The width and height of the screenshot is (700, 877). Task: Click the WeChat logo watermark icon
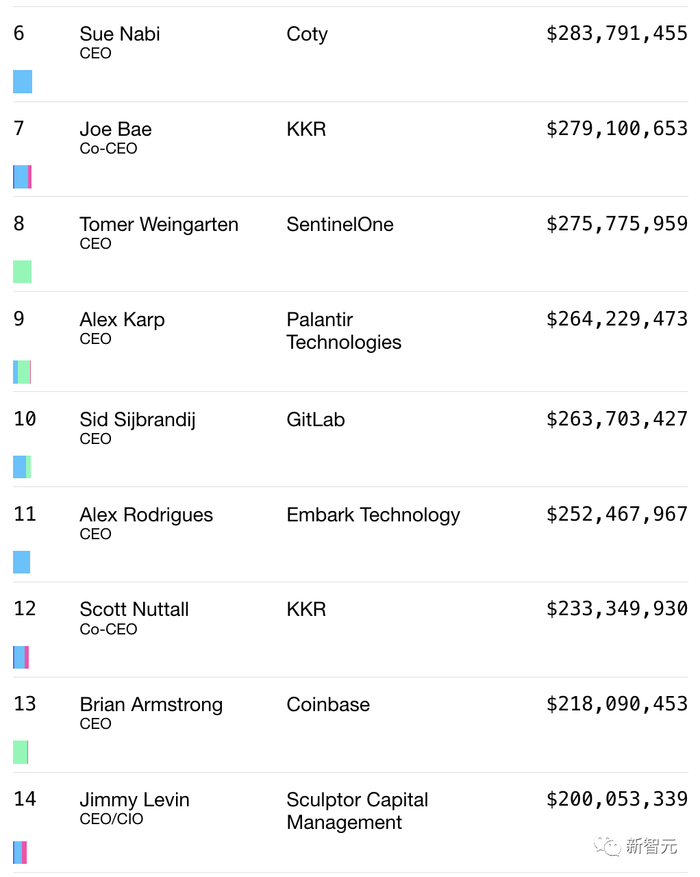tap(607, 847)
